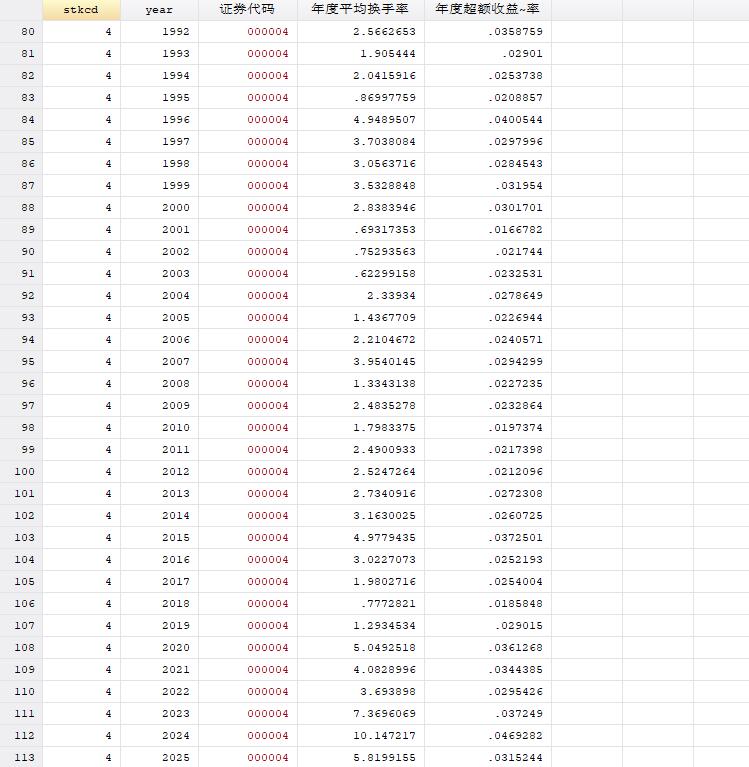Click 证券代码 cell in row 84

pyautogui.click(x=248, y=120)
